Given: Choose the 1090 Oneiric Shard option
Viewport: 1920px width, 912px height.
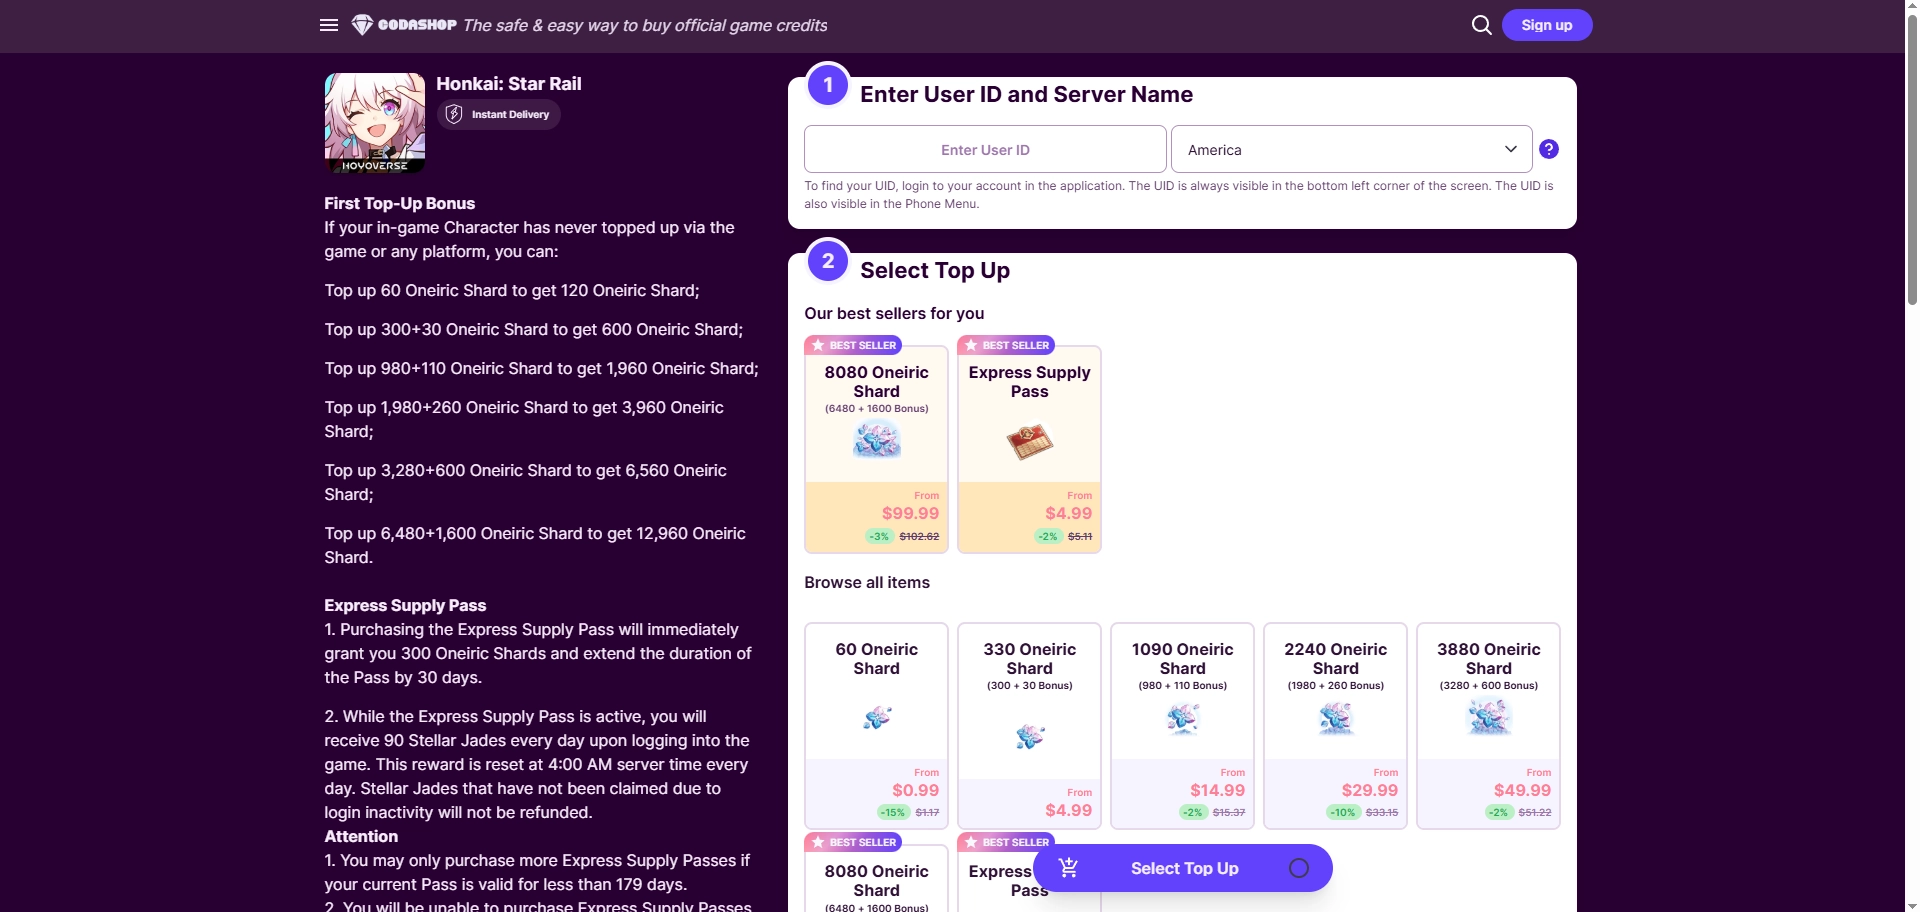Looking at the screenshot, I should (1182, 726).
